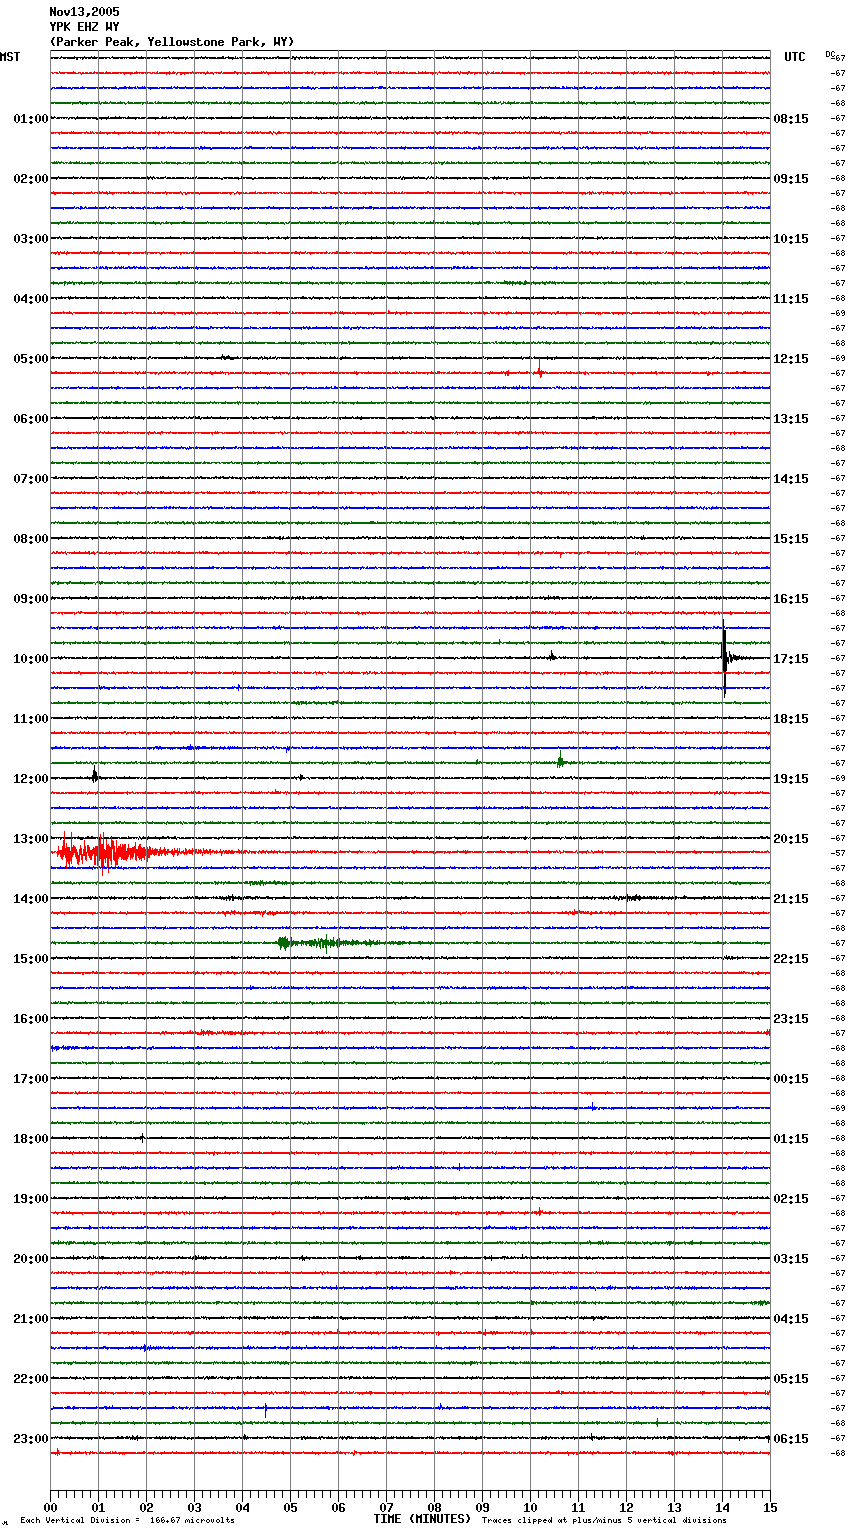The width and height of the screenshot is (850, 1534).
Task: Select the 07:00 MST time label
Action: 31,479
